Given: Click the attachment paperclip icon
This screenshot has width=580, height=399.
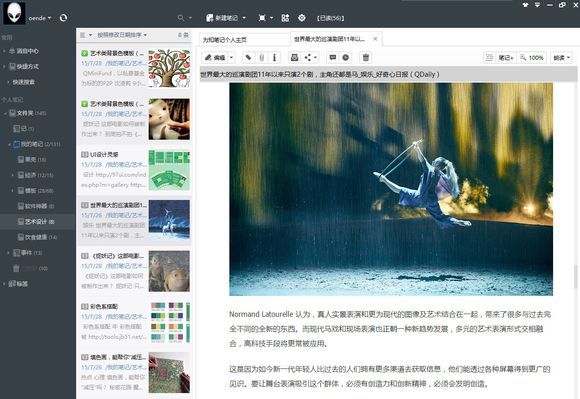Looking at the screenshot, I should click(262, 57).
